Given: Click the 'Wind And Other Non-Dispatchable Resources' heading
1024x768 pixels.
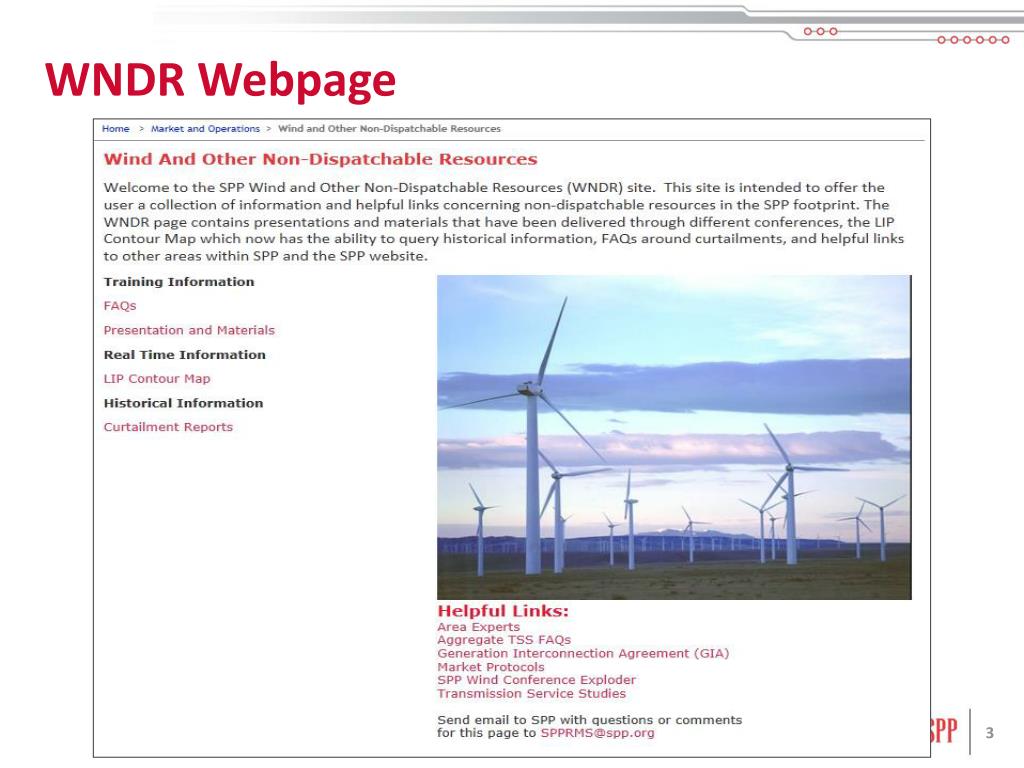Looking at the screenshot, I should click(x=320, y=159).
